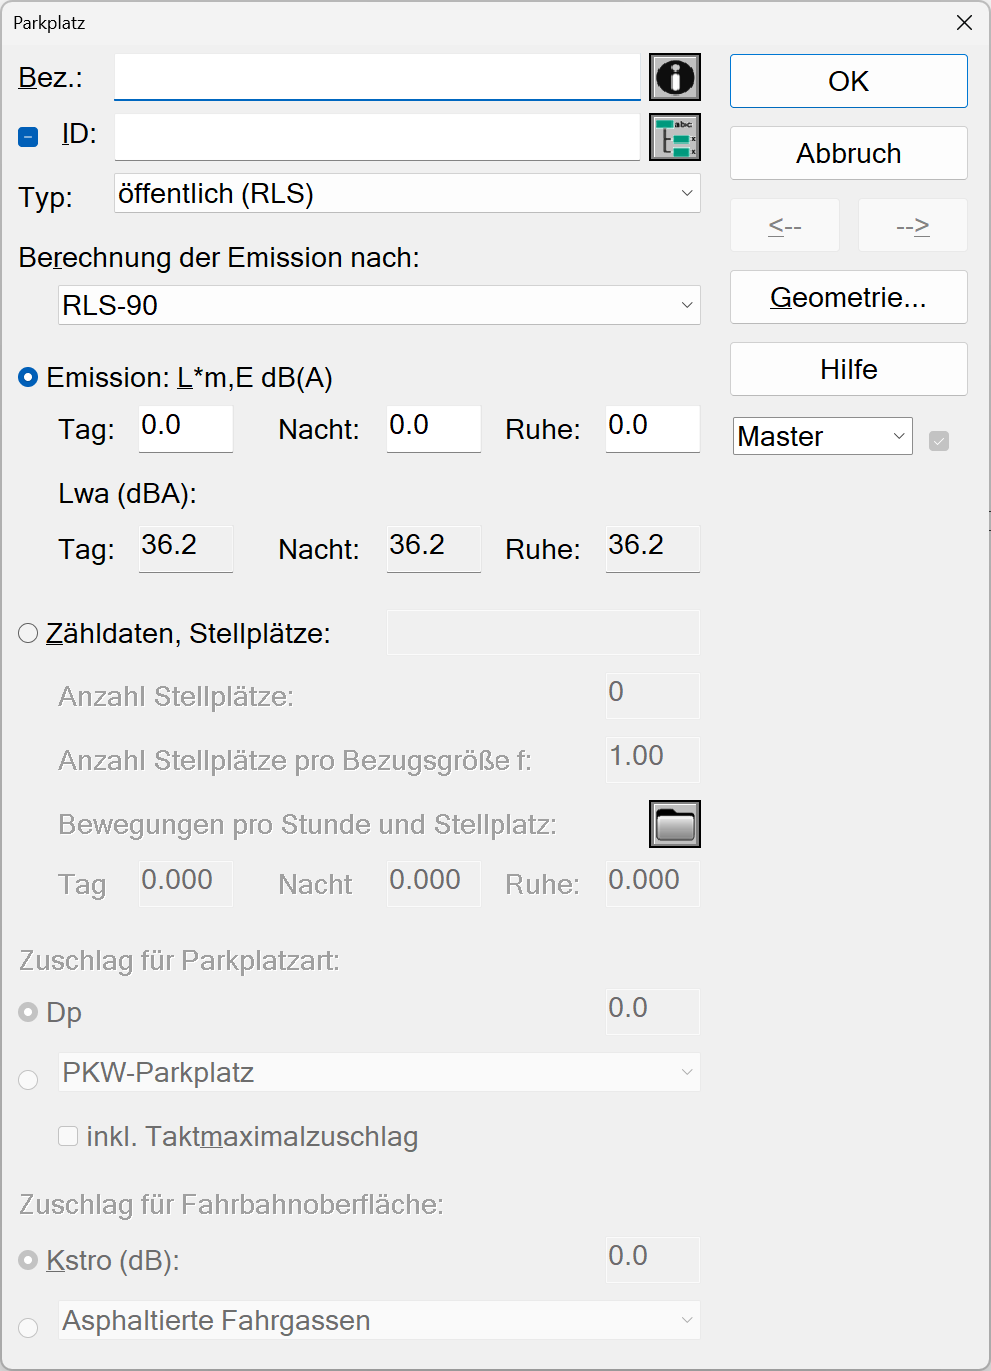This screenshot has width=991, height=1371.
Task: Select Zähldaten, Stellplätze radio option
Action: pyautogui.click(x=28, y=633)
